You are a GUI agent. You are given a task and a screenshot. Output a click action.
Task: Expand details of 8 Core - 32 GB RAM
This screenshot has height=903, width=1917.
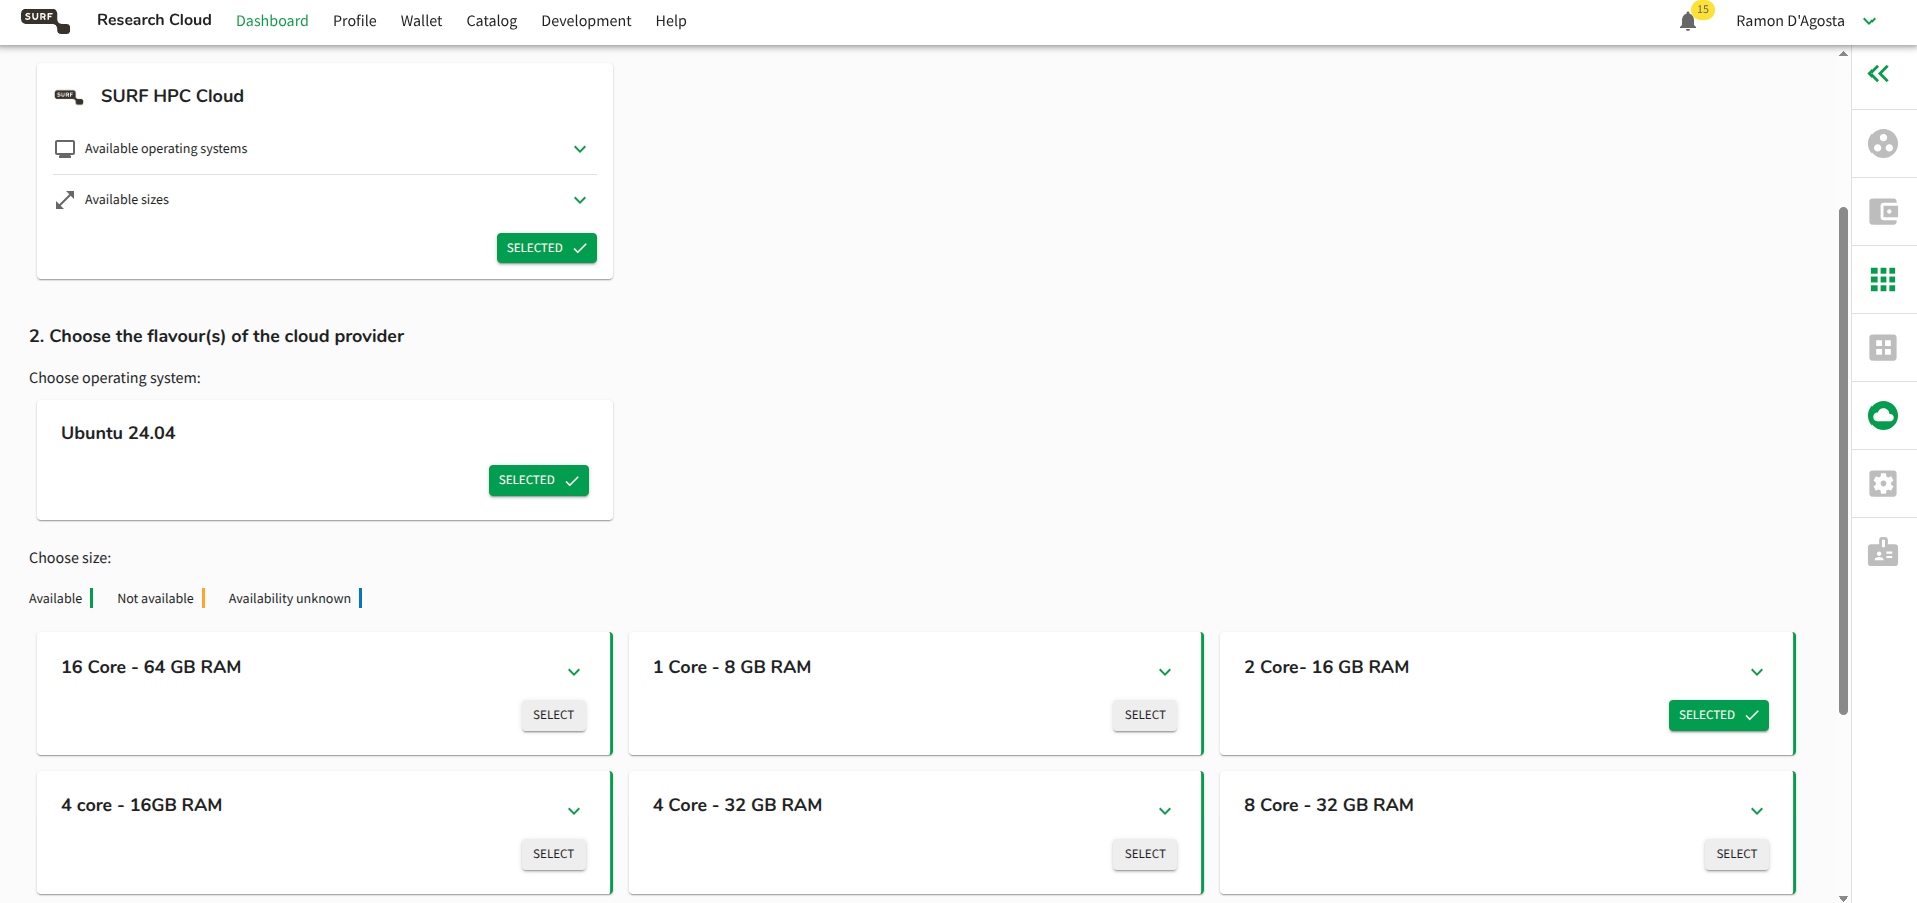point(1757,811)
